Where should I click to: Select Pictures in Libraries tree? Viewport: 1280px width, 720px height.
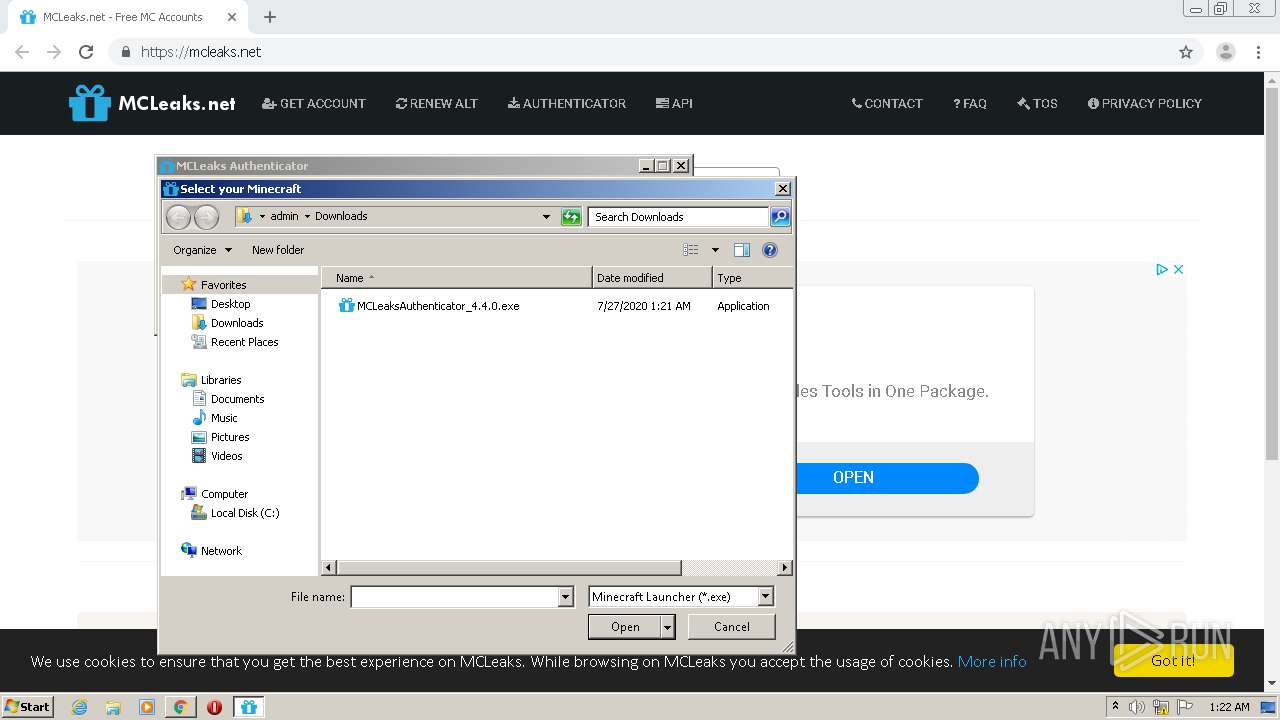click(230, 437)
